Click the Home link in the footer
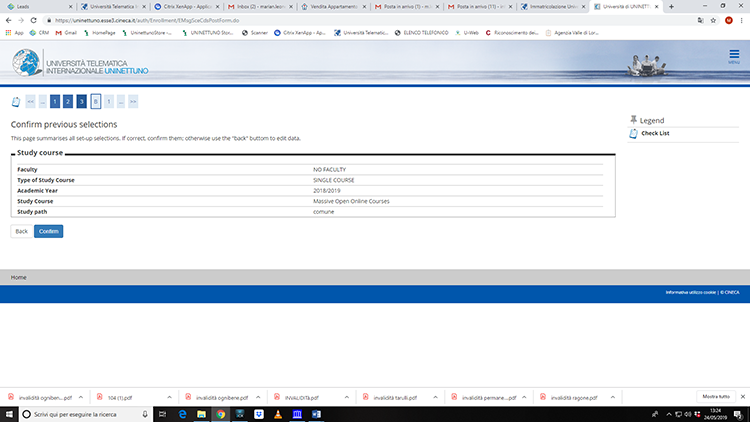This screenshot has width=750, height=422. [18, 277]
